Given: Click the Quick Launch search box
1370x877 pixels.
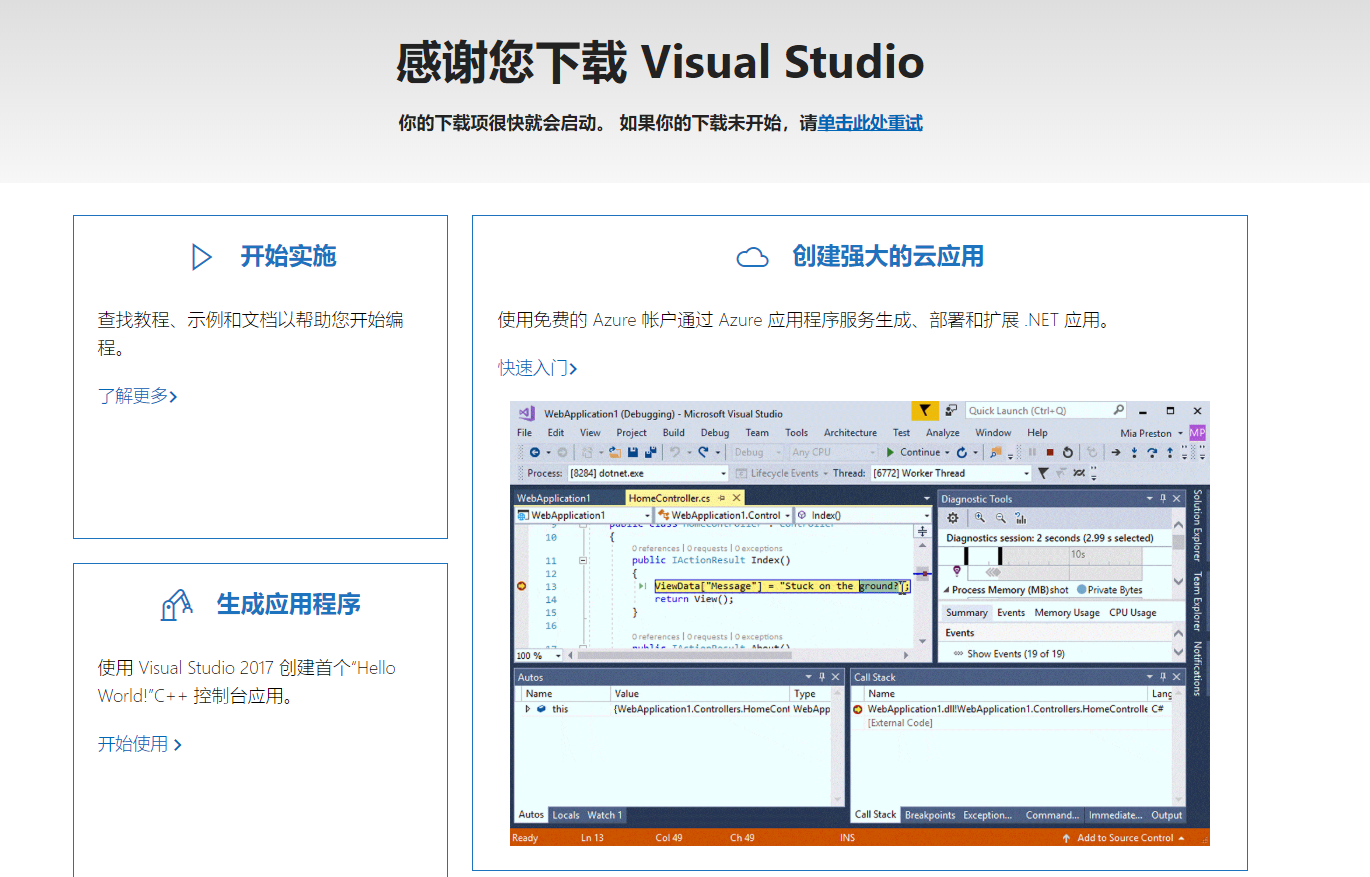Looking at the screenshot, I should tap(1040, 410).
